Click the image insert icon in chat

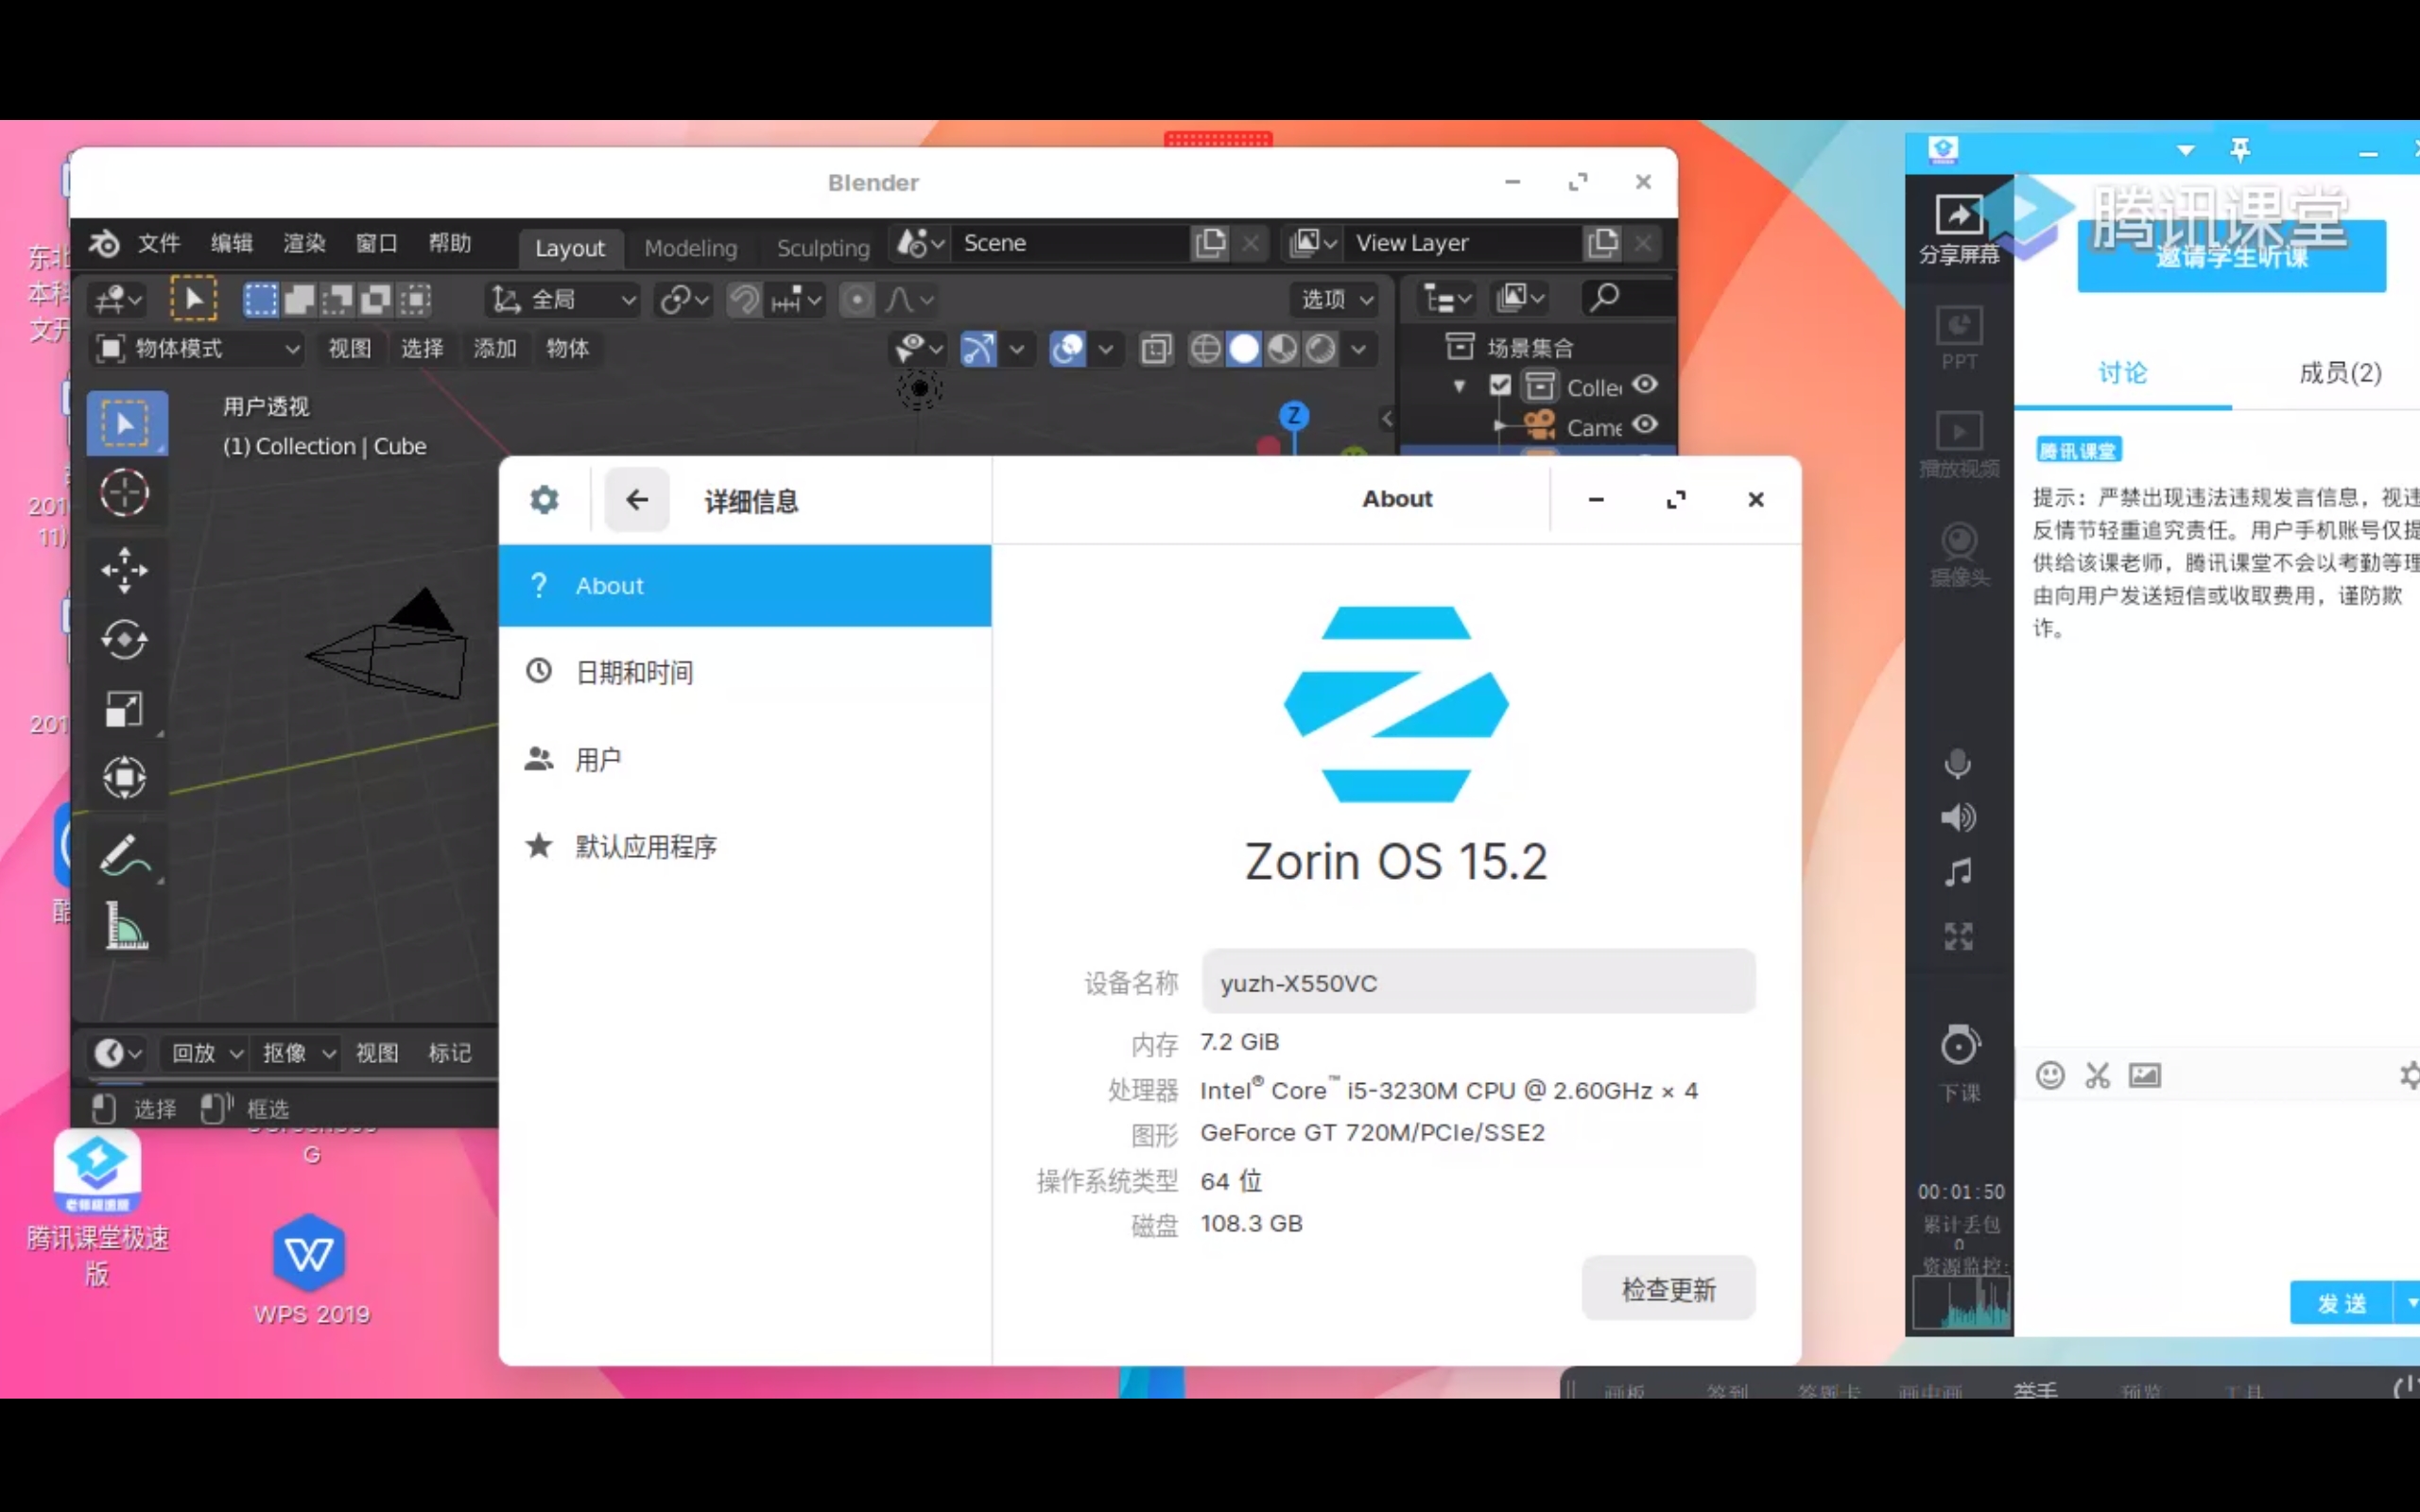pos(2144,1075)
